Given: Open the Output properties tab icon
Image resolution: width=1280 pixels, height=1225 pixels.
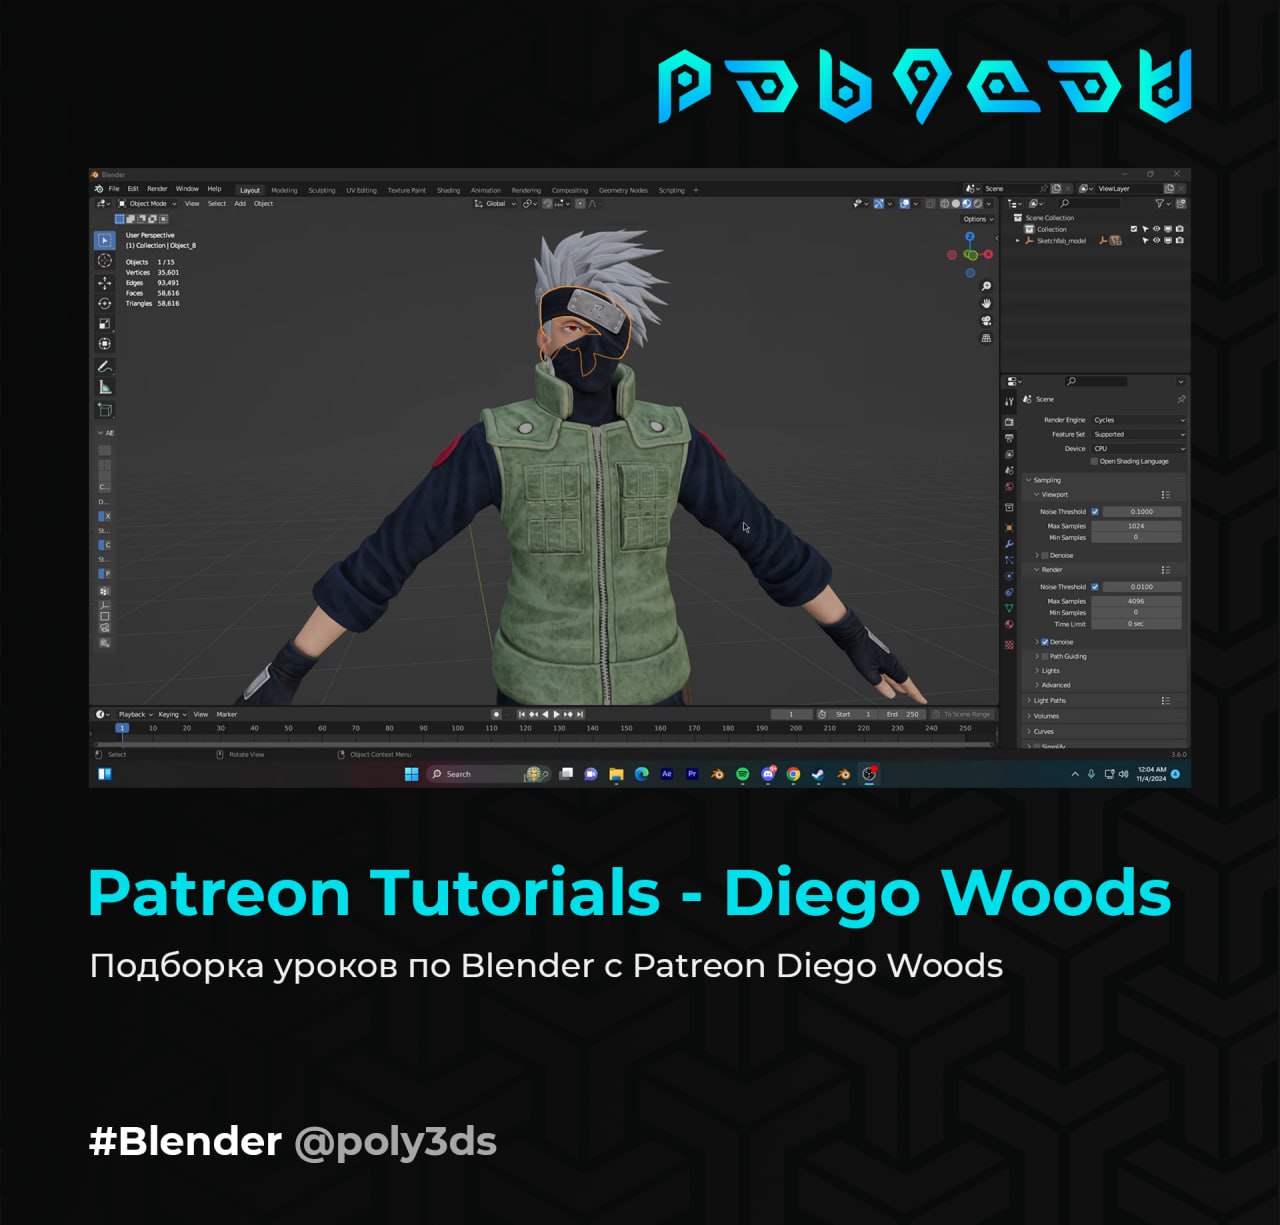Looking at the screenshot, I should (x=1009, y=438).
